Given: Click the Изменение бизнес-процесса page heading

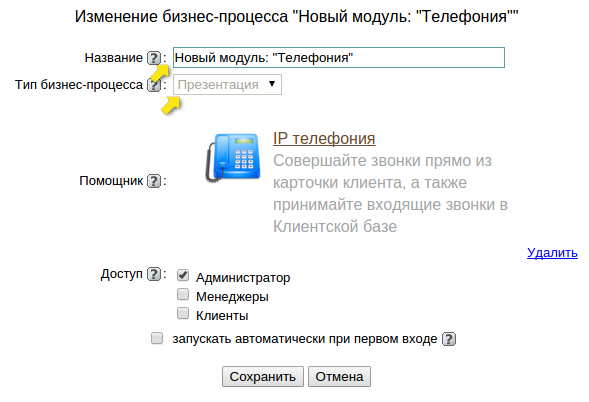Looking at the screenshot, I should (x=296, y=17).
